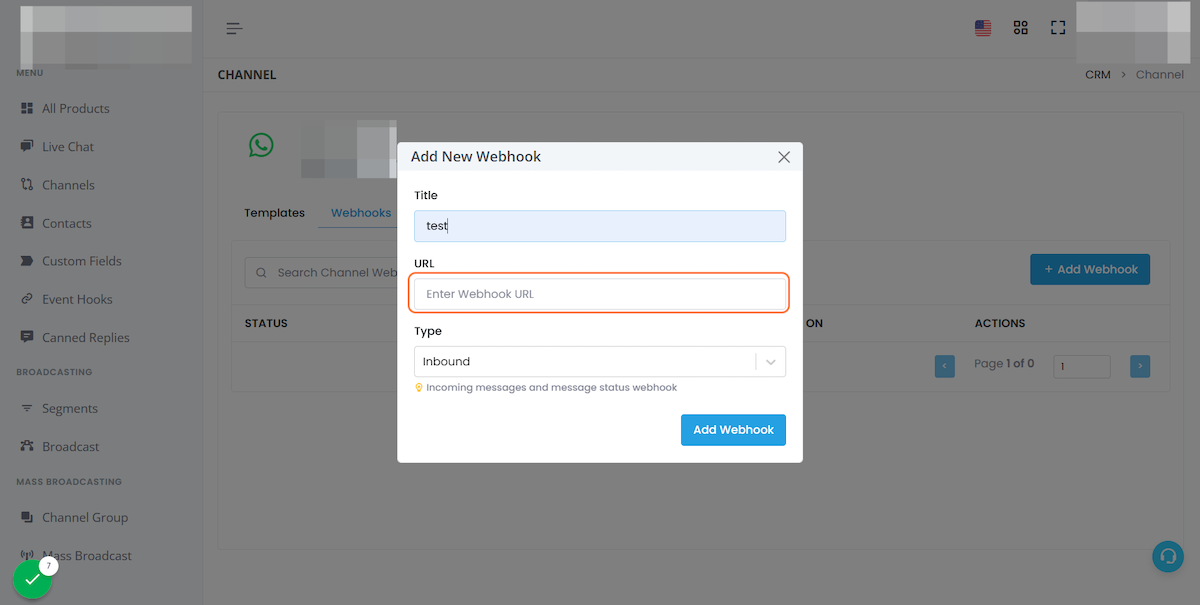Open the apps grid icon
The width and height of the screenshot is (1200, 605).
pos(1020,28)
